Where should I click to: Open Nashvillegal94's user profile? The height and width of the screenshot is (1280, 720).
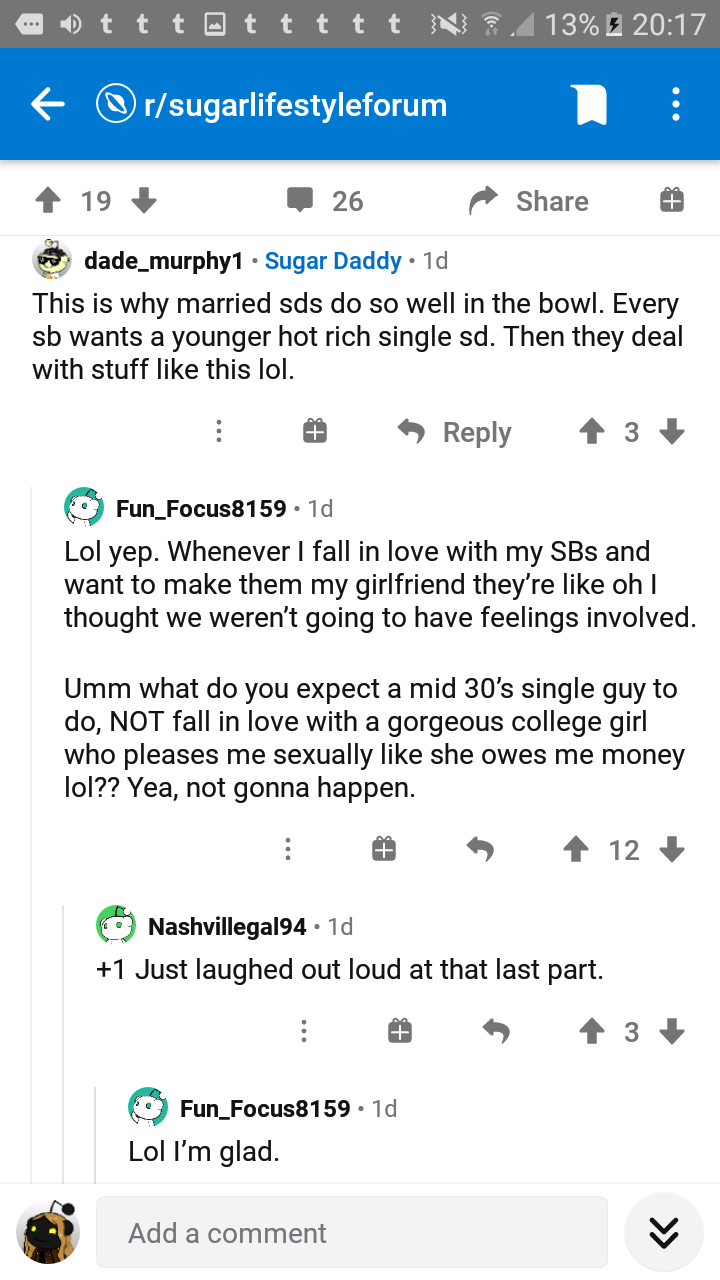[x=227, y=927]
